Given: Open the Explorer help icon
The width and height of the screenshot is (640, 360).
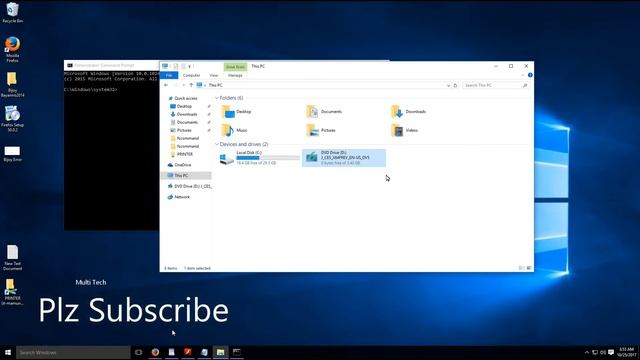Looking at the screenshot, I should click(x=530, y=75).
